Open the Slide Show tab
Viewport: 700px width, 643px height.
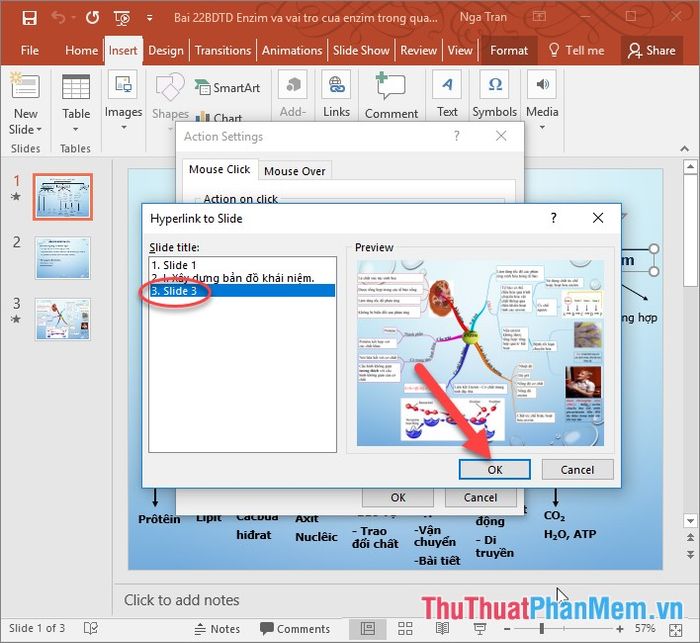361,50
